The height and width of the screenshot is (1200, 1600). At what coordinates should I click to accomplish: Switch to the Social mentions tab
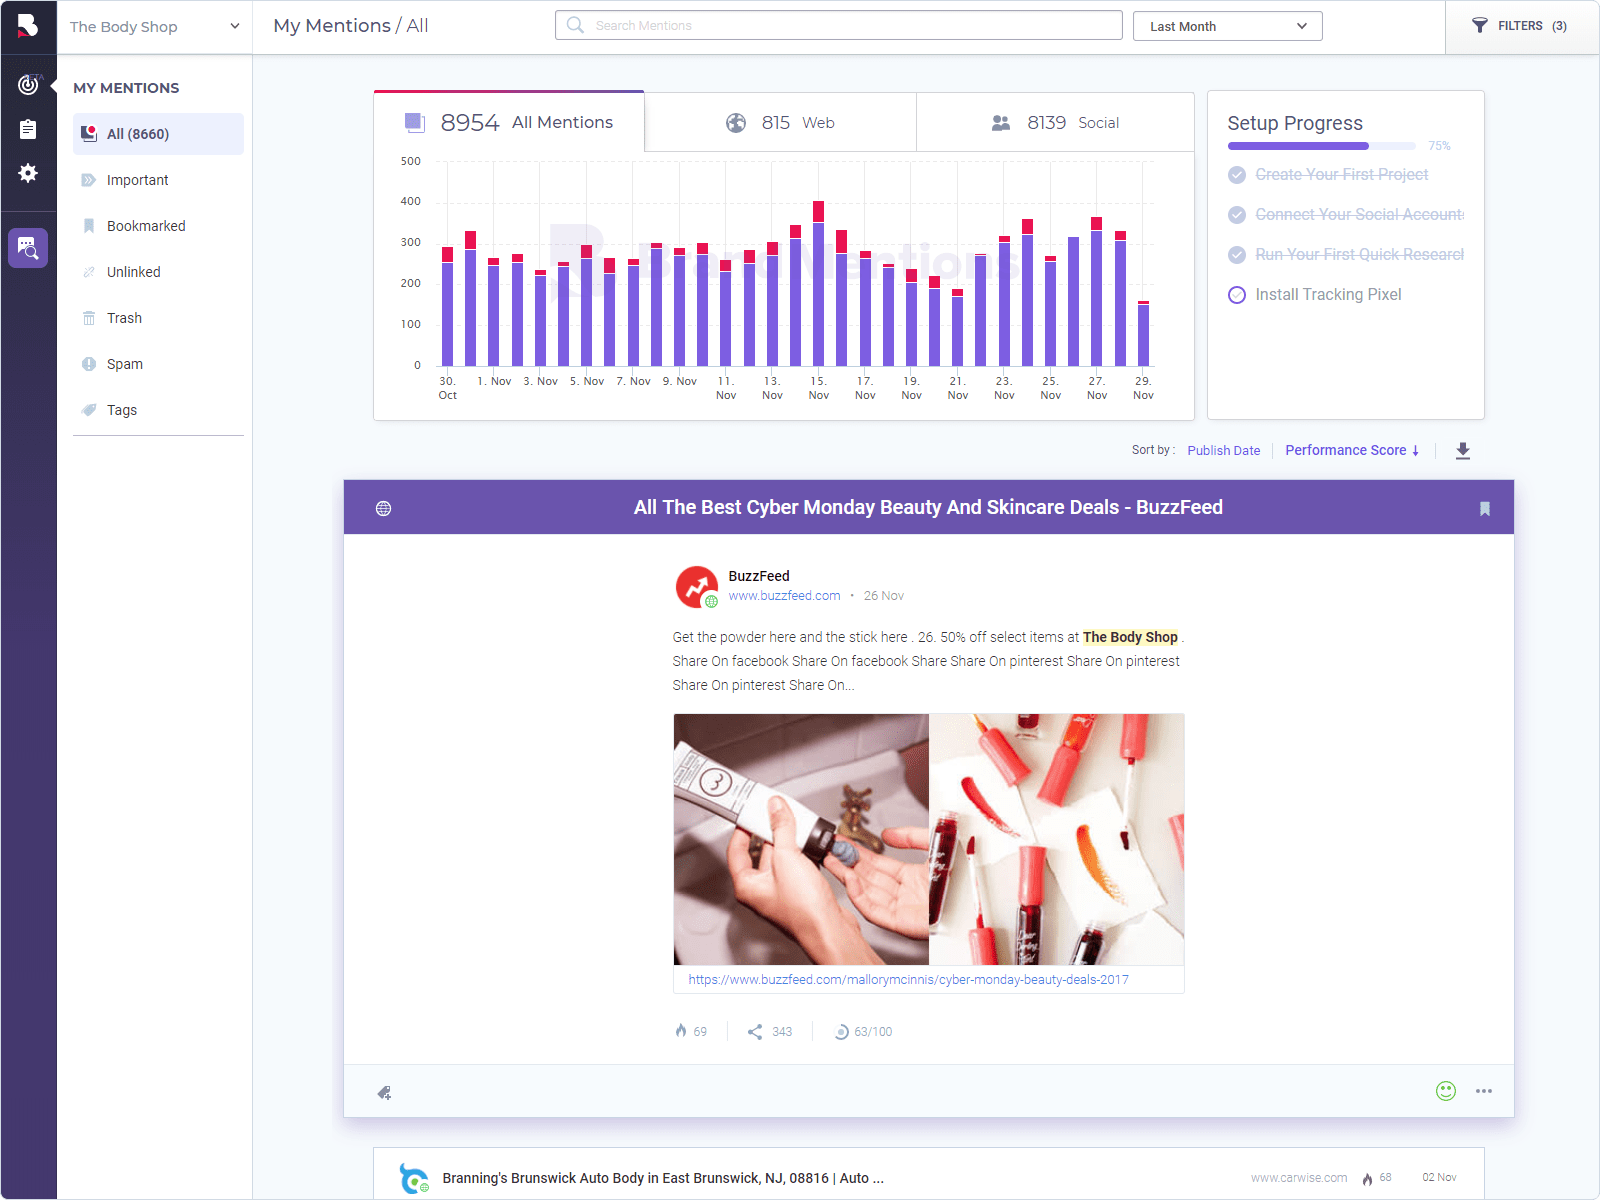pyautogui.click(x=1055, y=122)
